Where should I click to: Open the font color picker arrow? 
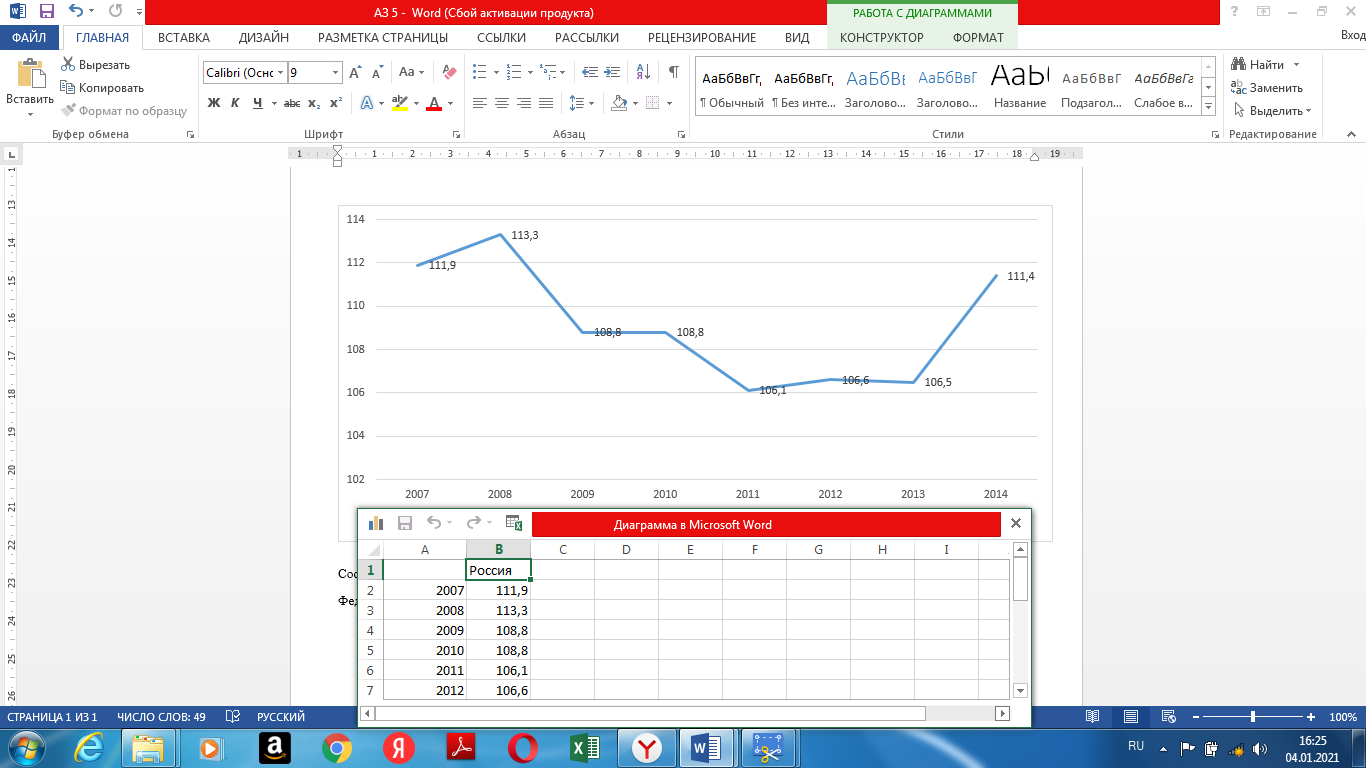click(x=450, y=103)
